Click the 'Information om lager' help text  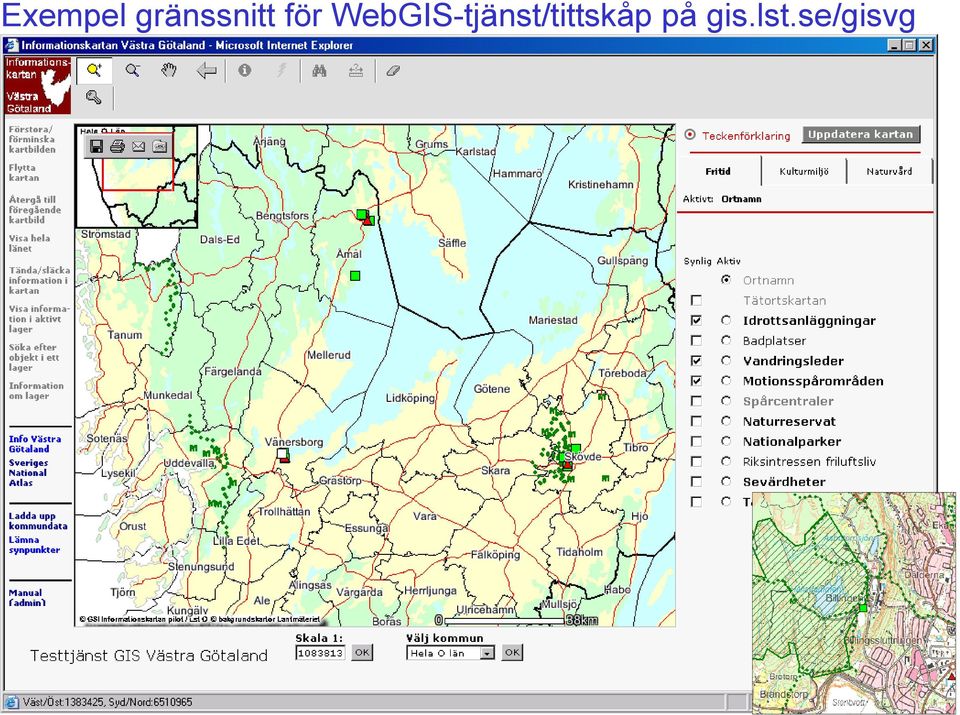36,391
